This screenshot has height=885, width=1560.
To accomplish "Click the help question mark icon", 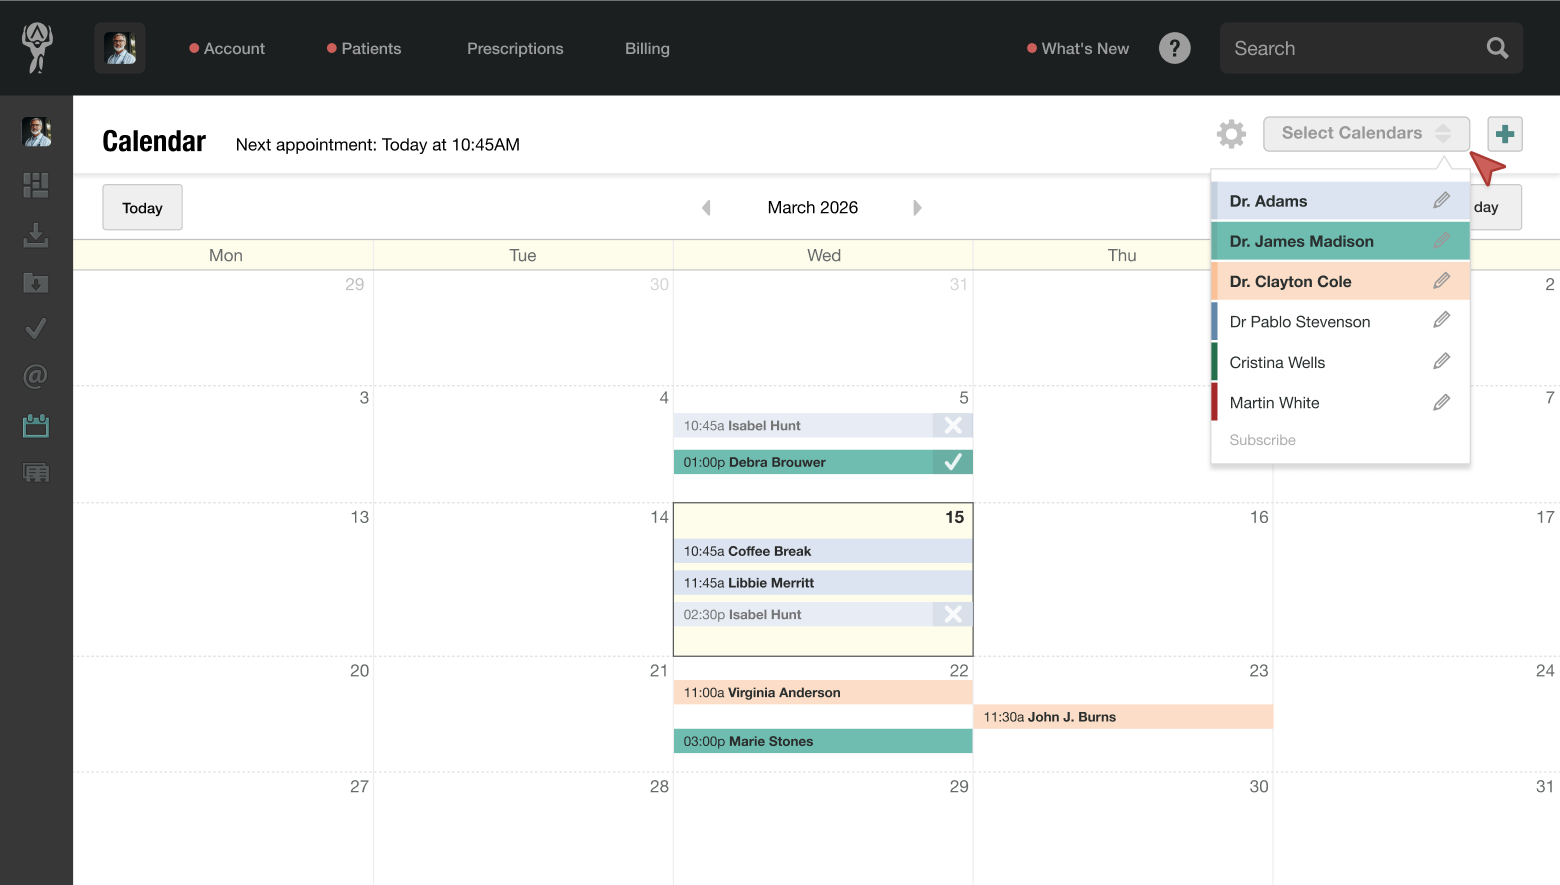I will [1174, 47].
